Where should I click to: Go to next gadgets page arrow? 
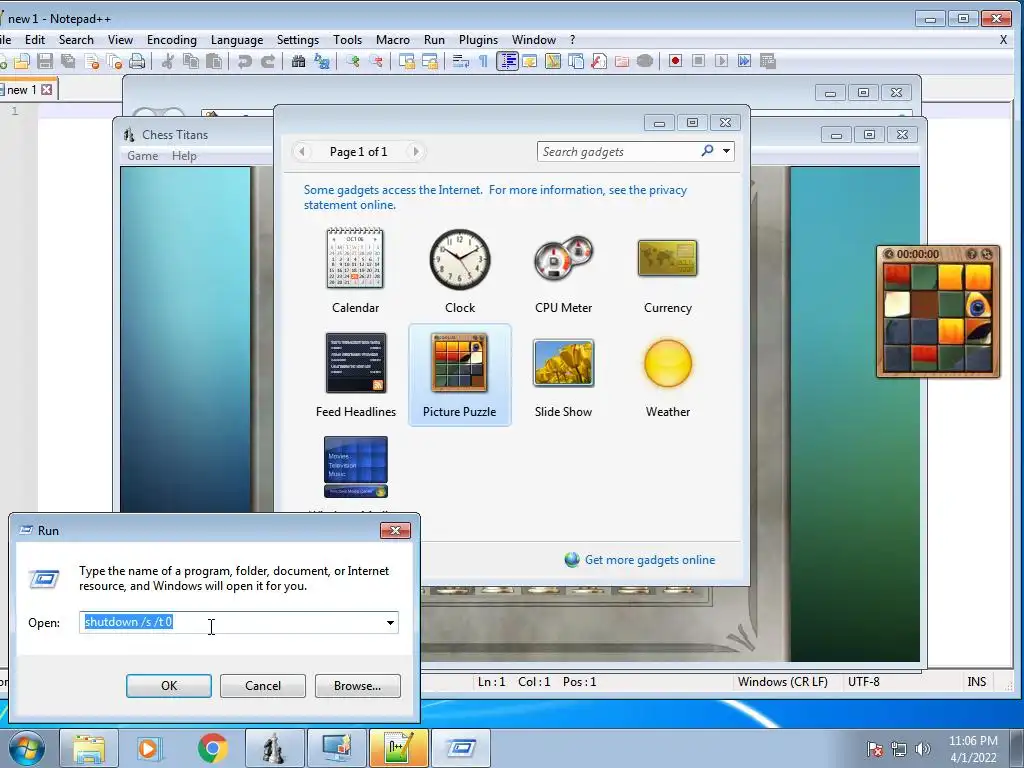415,152
